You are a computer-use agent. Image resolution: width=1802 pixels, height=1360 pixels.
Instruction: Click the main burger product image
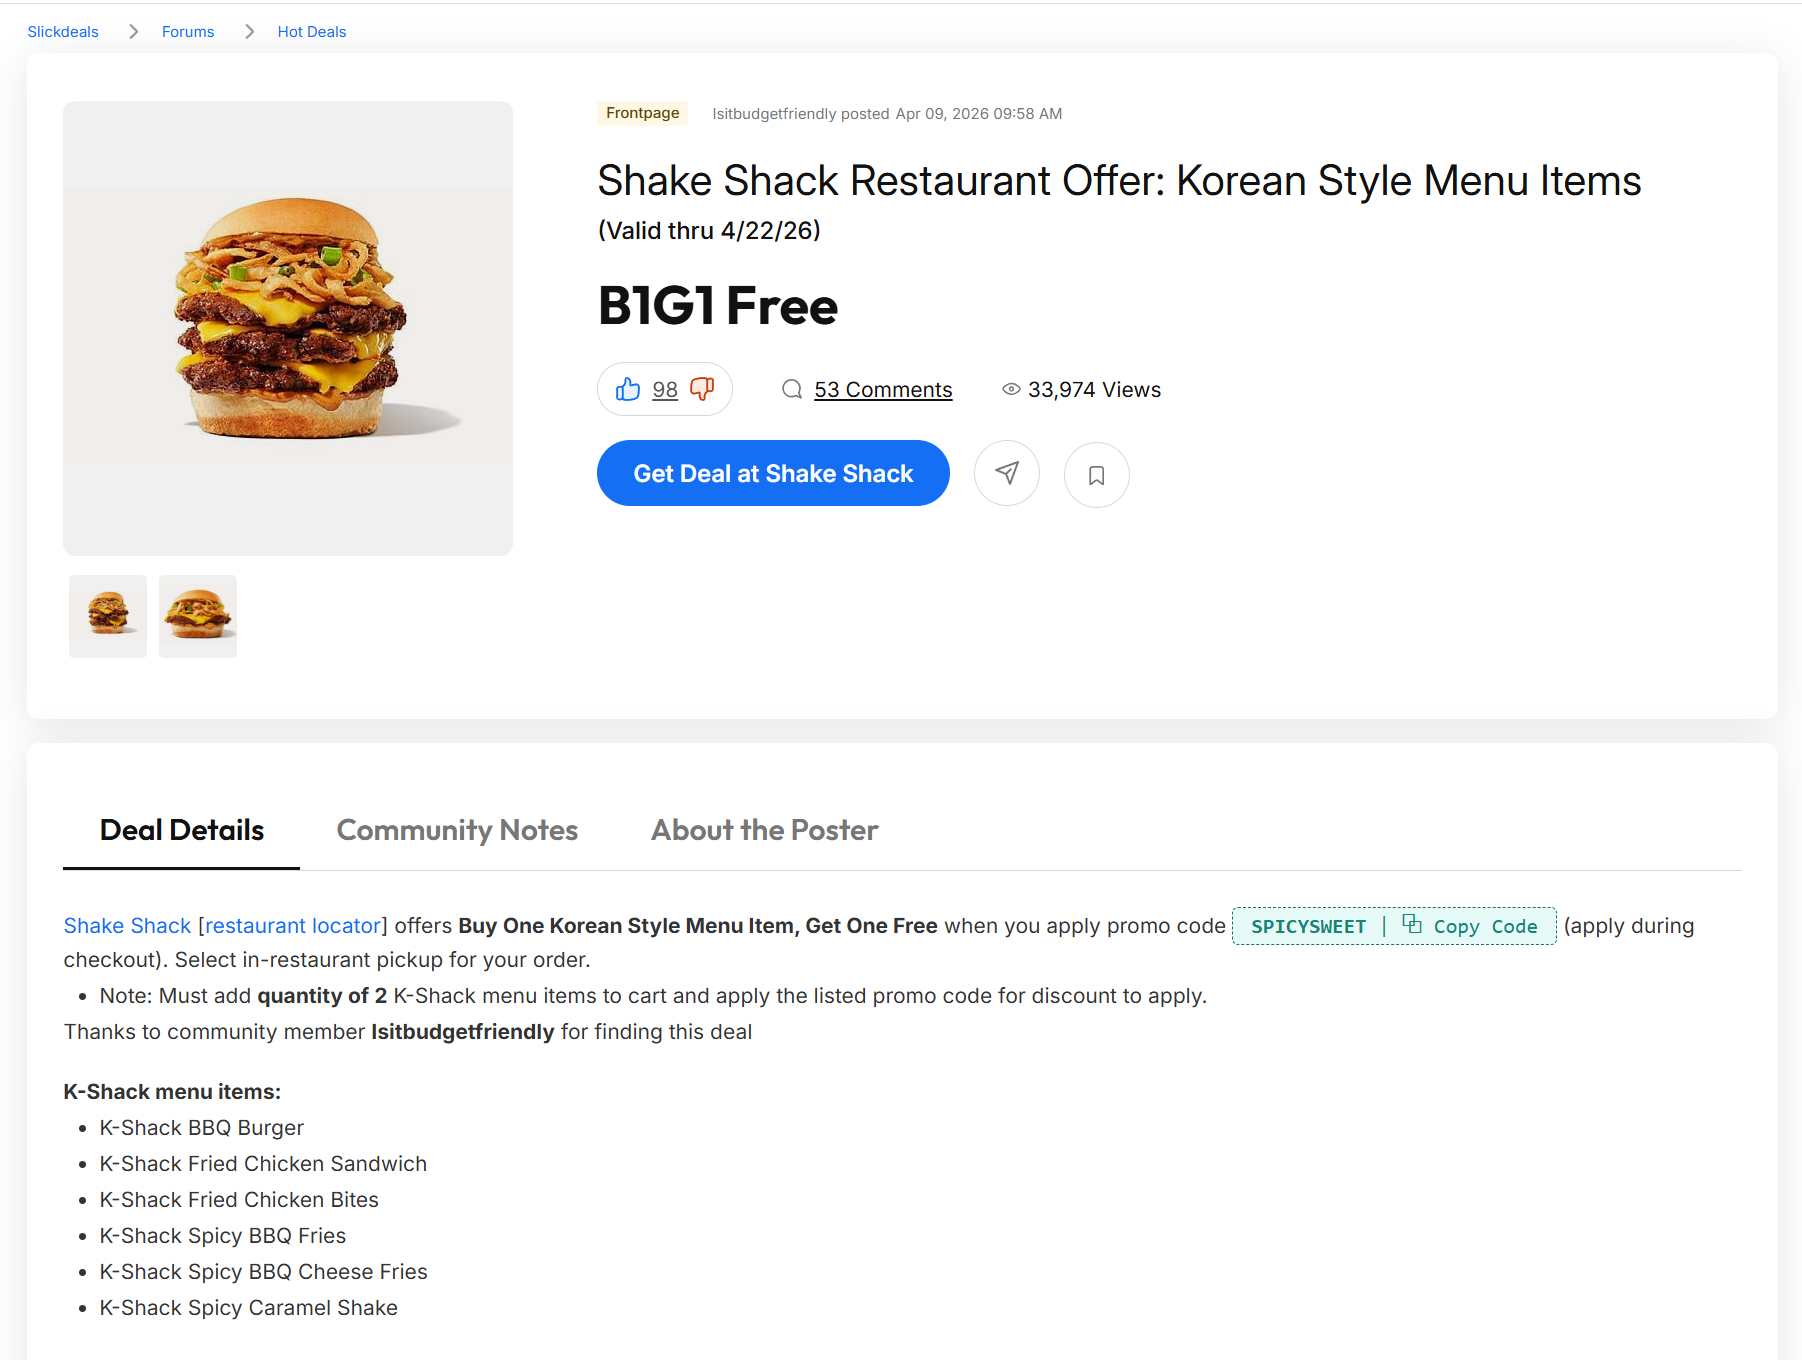(288, 328)
